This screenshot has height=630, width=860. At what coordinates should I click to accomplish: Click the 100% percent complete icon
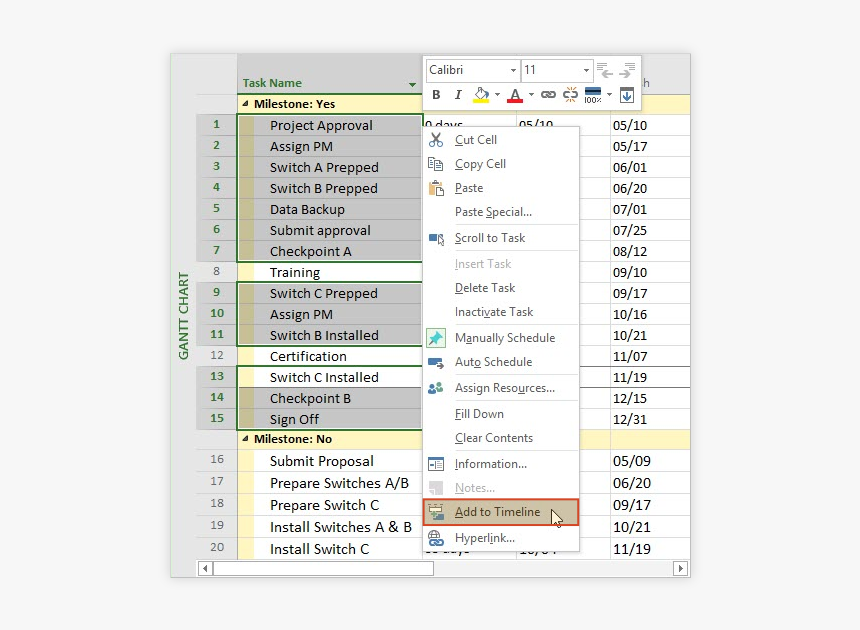[x=594, y=95]
